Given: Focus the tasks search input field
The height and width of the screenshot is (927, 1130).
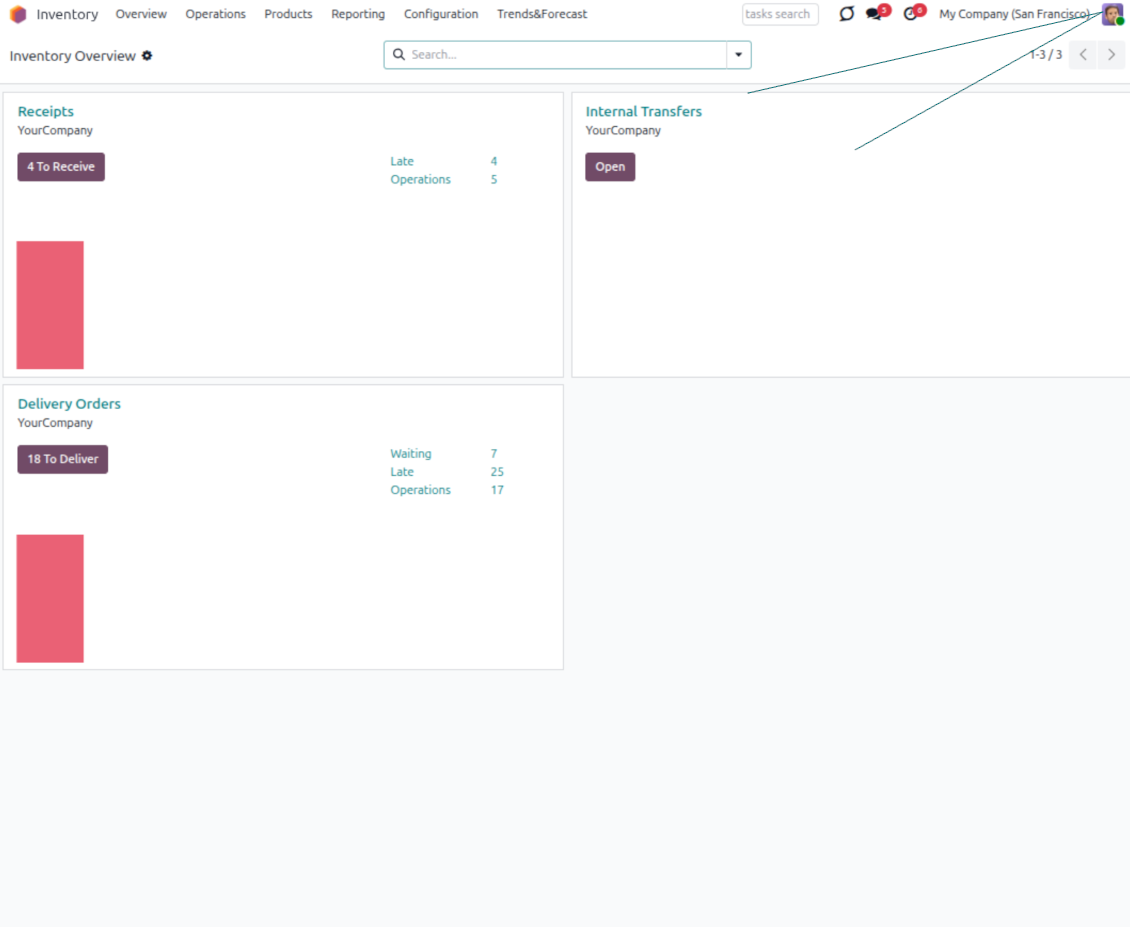Looking at the screenshot, I should [780, 14].
